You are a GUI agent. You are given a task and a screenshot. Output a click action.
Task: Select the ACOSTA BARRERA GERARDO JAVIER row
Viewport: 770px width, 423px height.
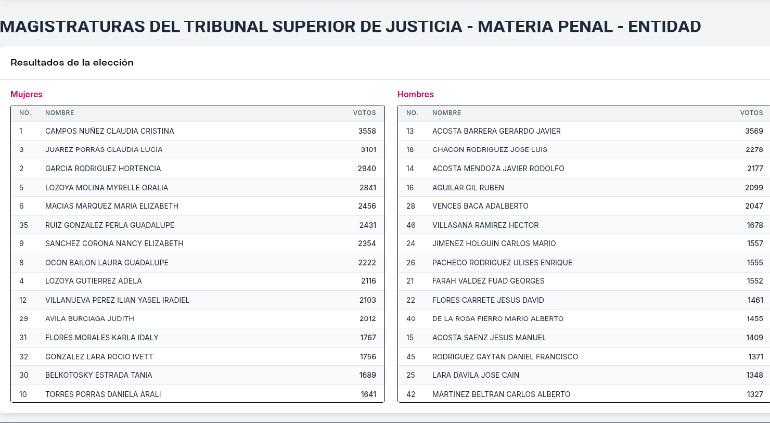[x=584, y=131]
